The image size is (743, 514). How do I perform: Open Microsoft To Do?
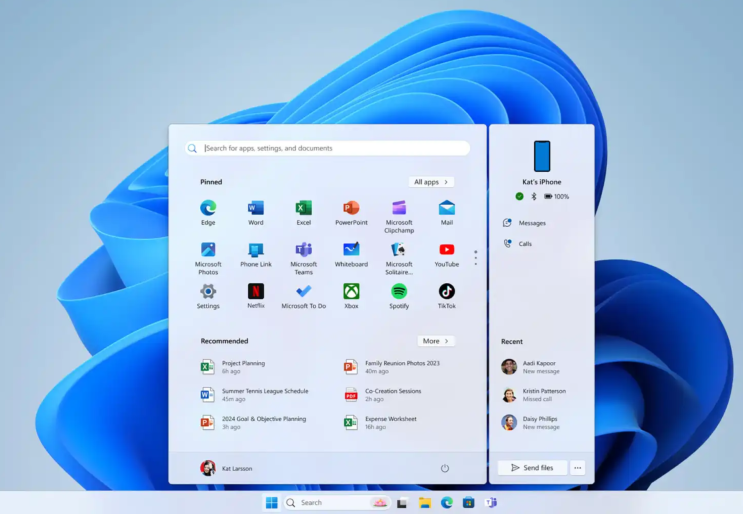pyautogui.click(x=304, y=296)
